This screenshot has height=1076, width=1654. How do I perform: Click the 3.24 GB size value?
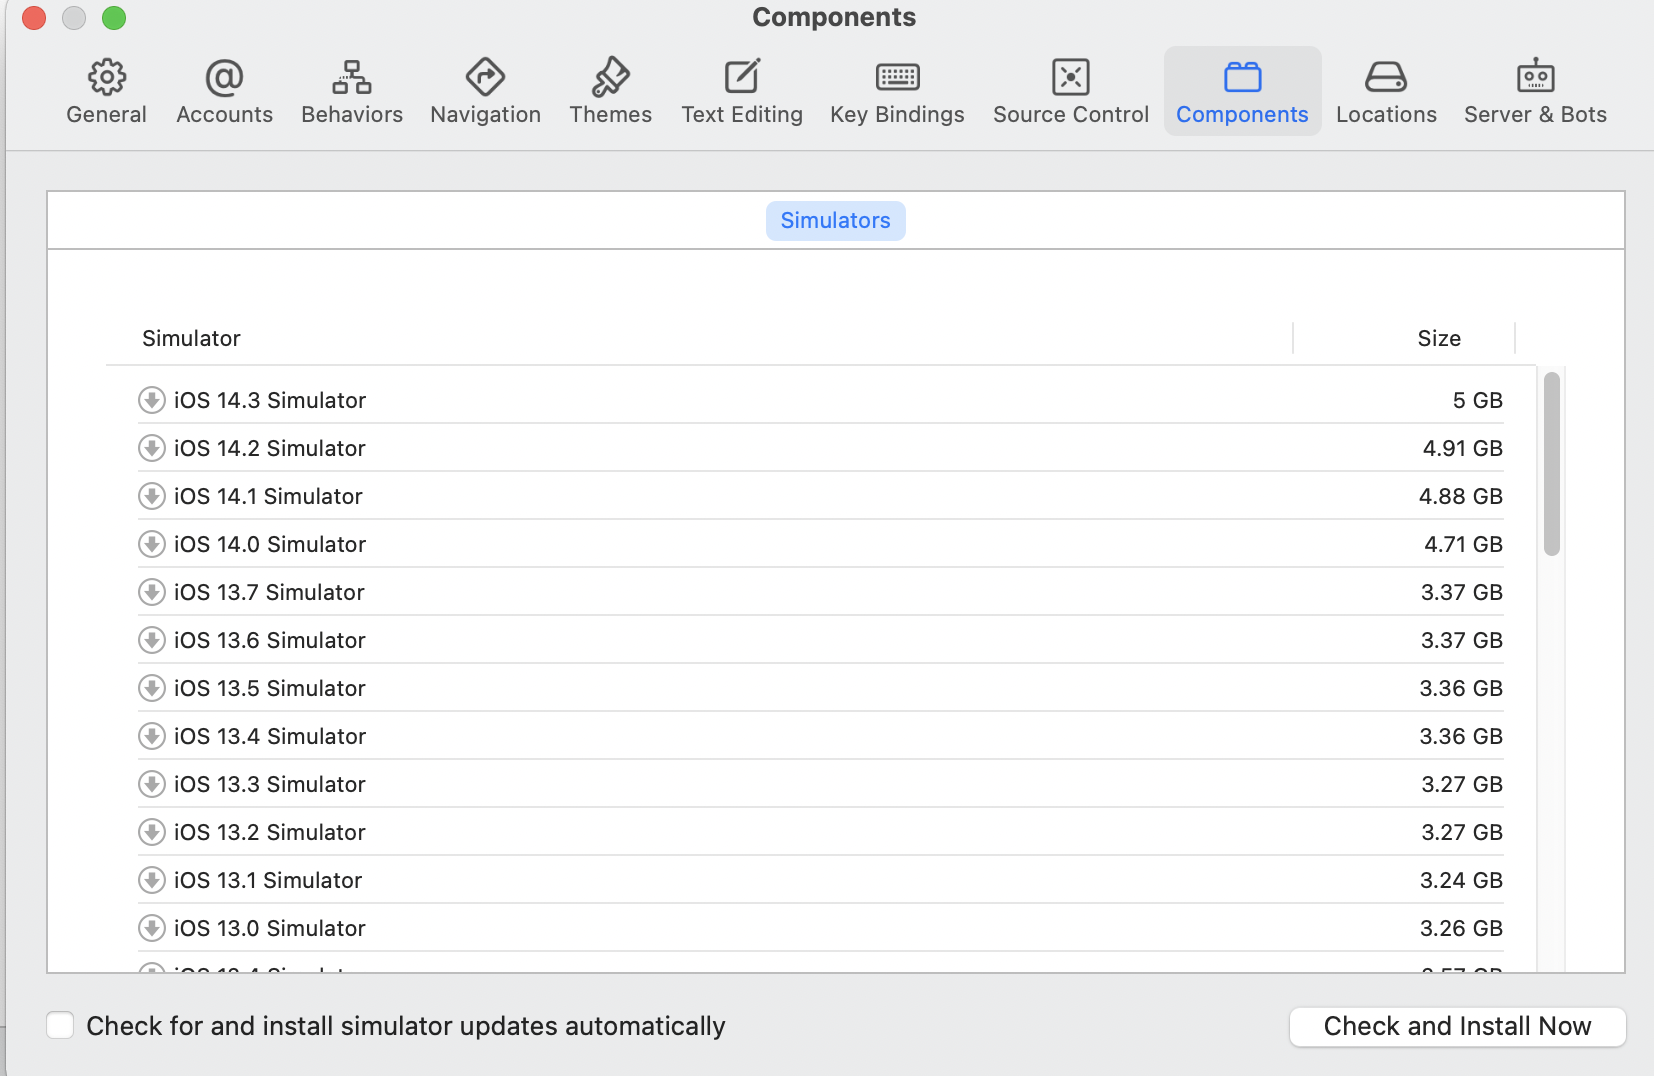click(1462, 880)
